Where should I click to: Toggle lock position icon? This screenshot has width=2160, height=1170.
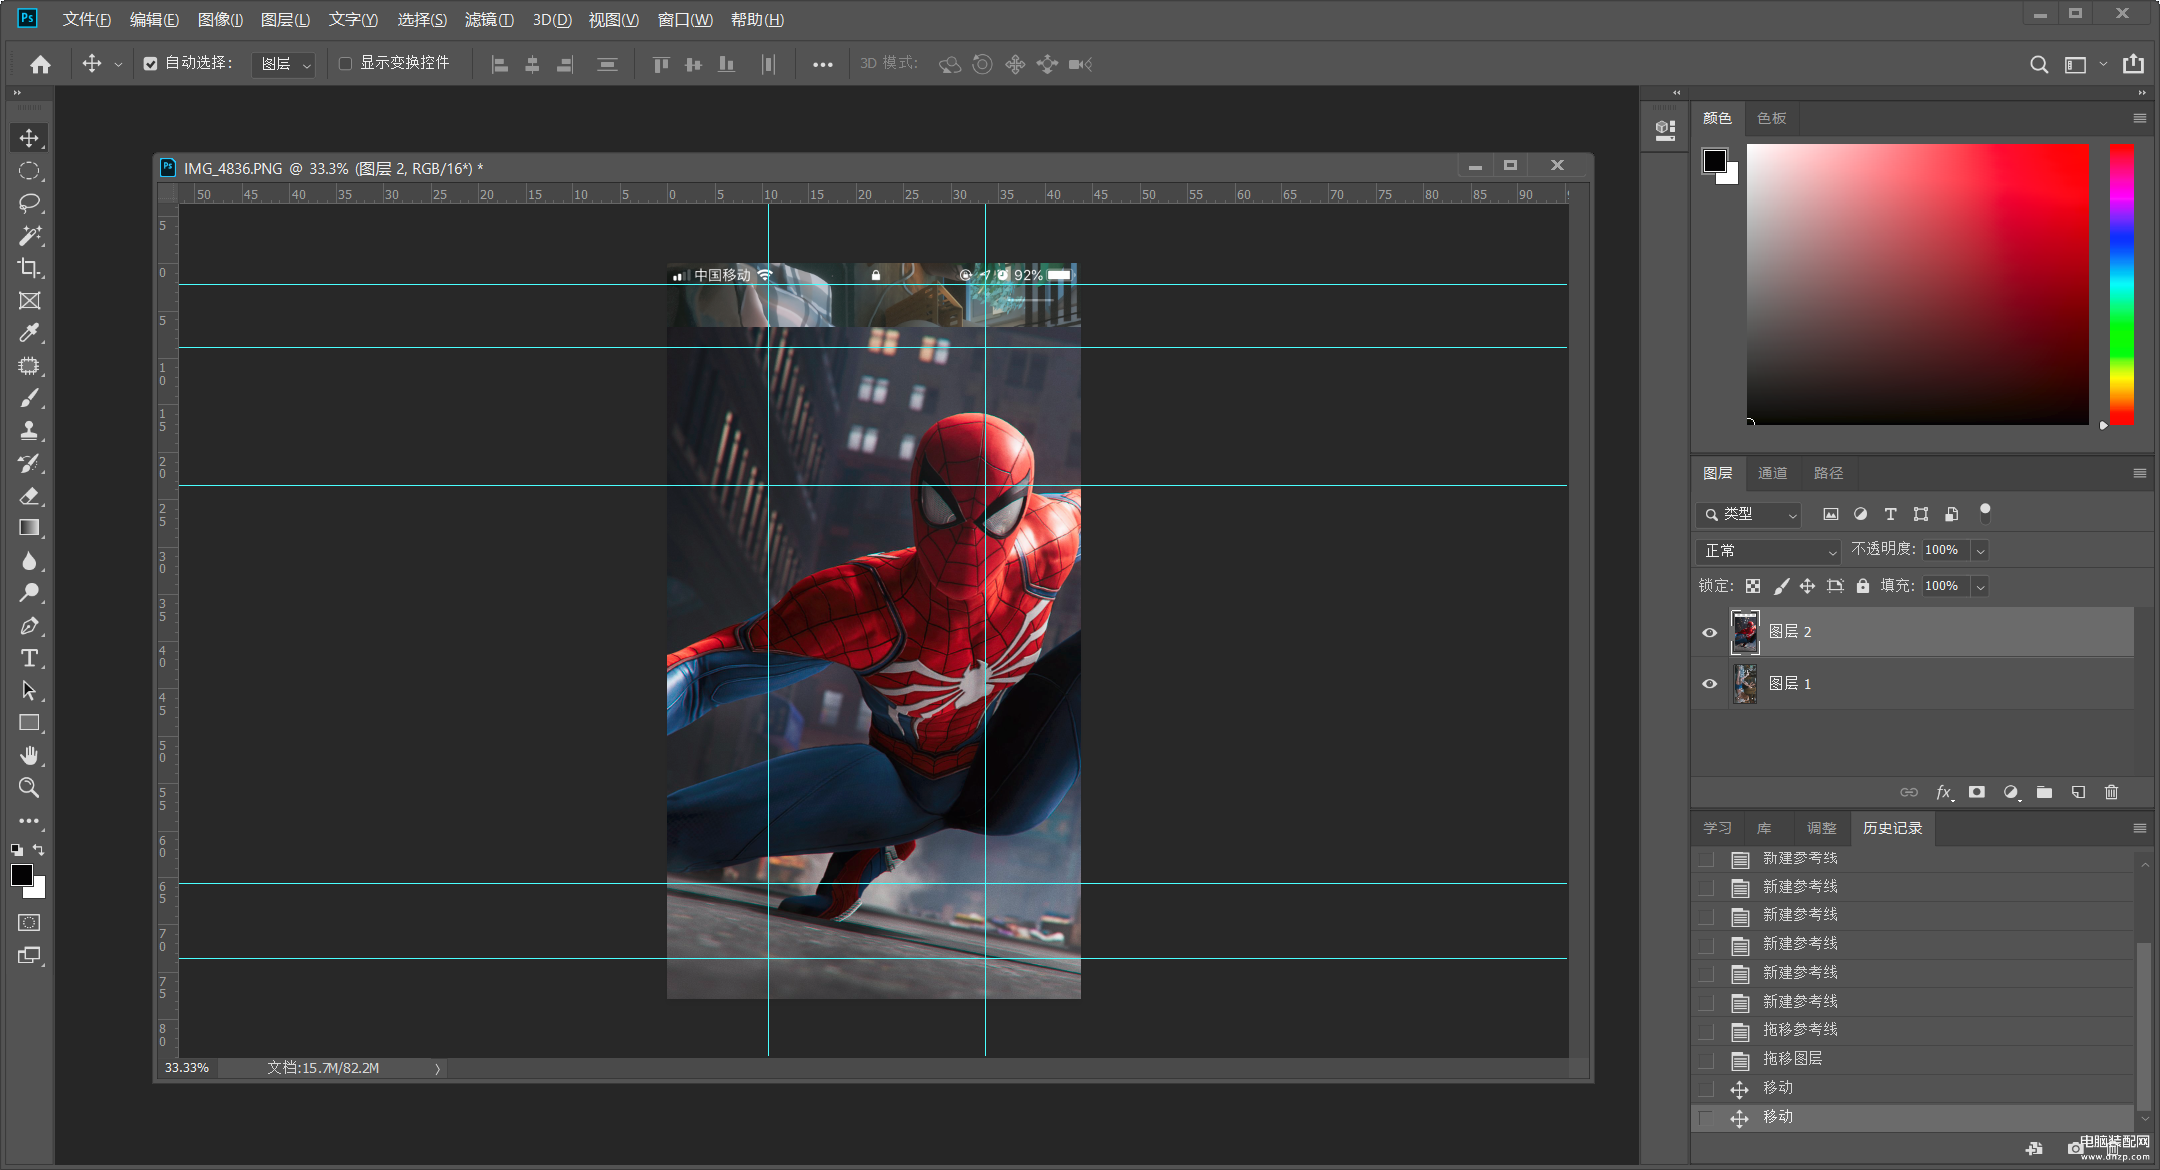pos(1806,586)
